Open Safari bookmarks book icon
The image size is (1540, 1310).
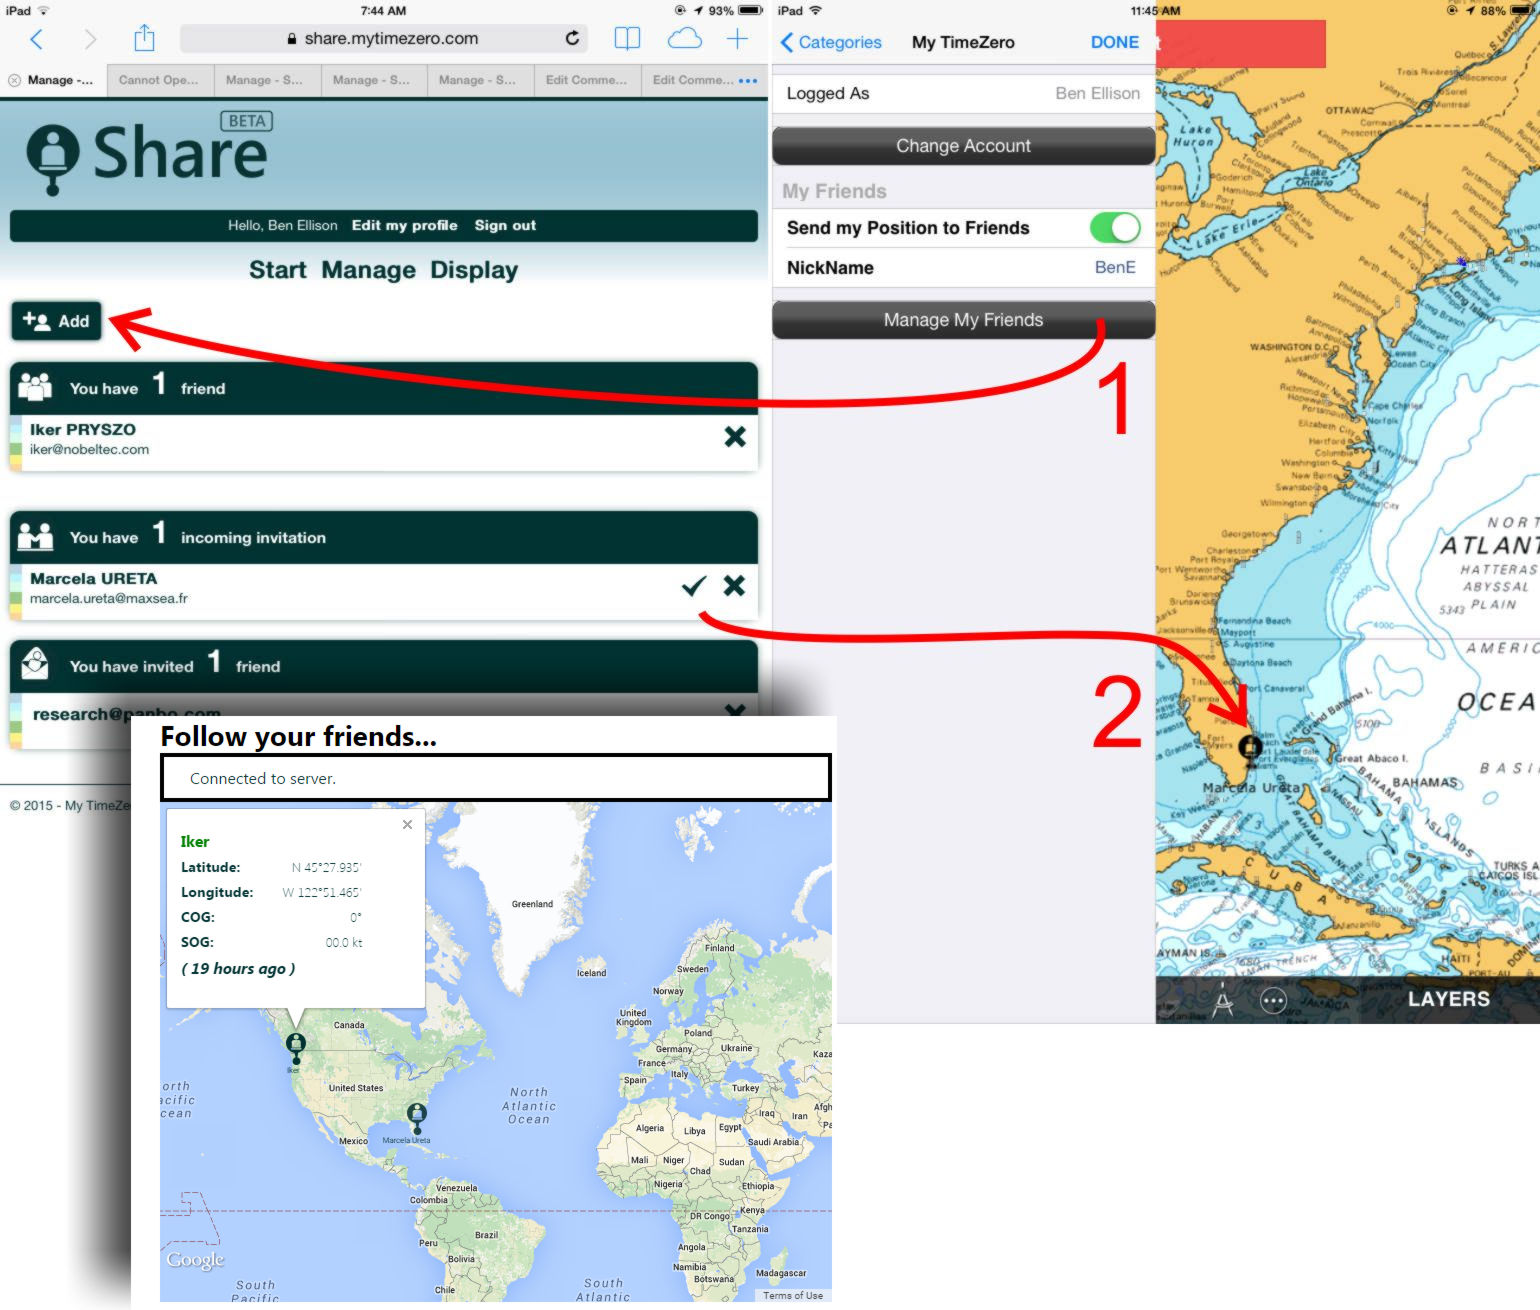click(x=627, y=39)
